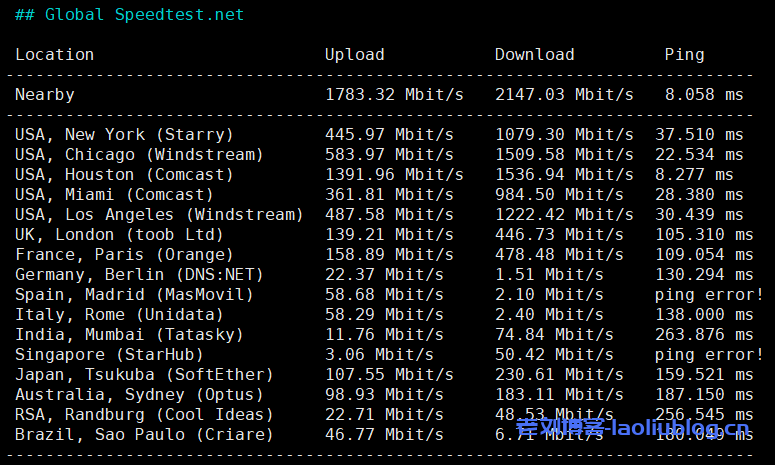Click Houston upload speed 1391.96 Mbit/s
The image size is (775, 465).
coord(394,175)
